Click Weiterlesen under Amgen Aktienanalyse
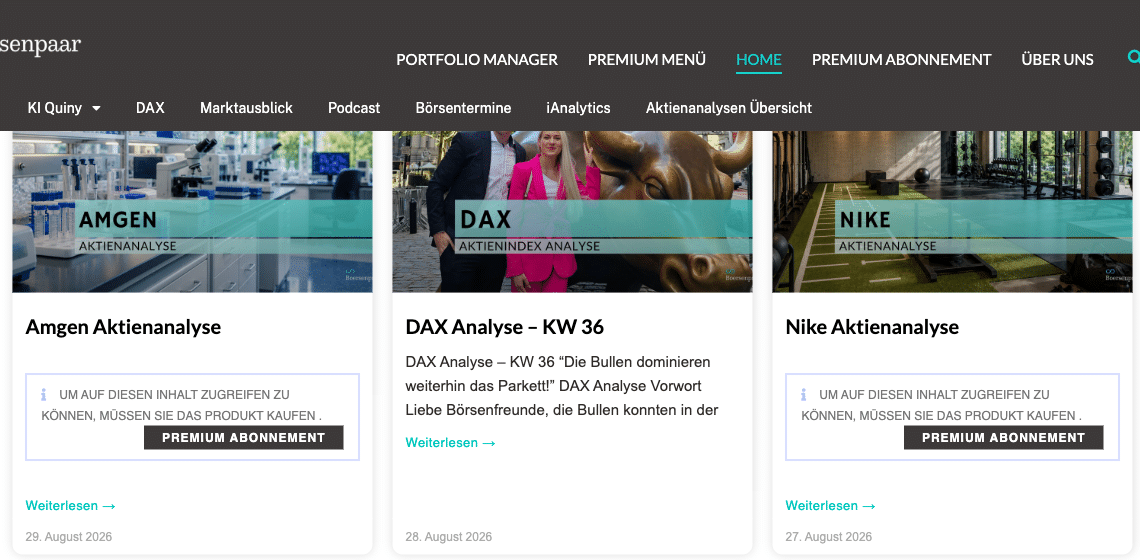The image size is (1140, 560). [71, 505]
